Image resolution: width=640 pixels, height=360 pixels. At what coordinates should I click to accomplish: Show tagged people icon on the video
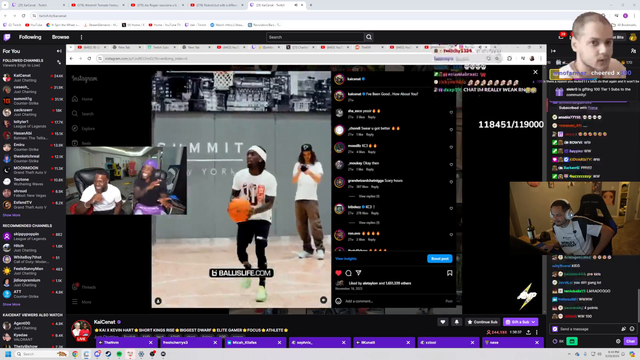[x=158, y=301]
